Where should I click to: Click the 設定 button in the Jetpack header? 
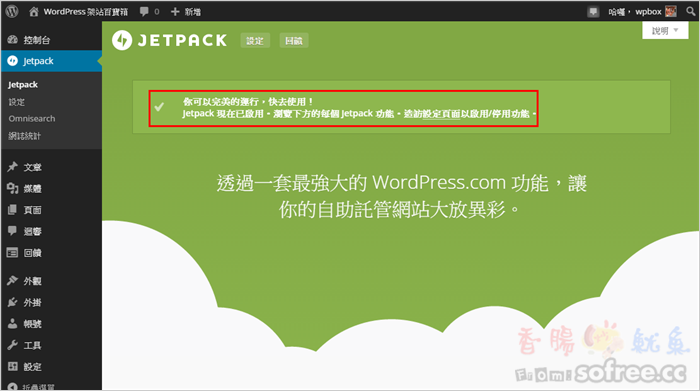(x=255, y=41)
